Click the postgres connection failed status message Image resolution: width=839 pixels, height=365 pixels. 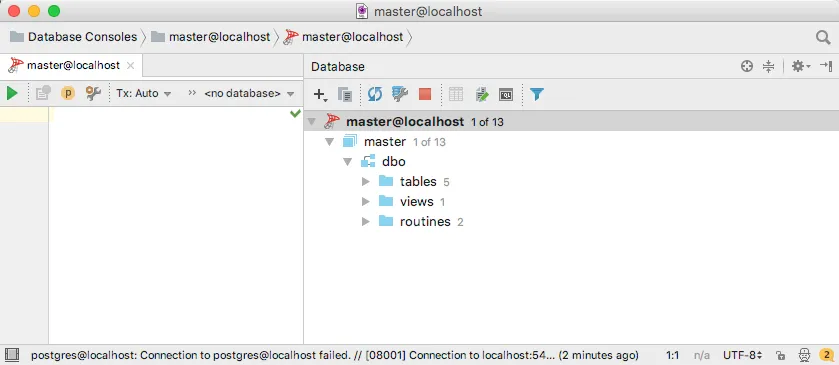point(334,355)
